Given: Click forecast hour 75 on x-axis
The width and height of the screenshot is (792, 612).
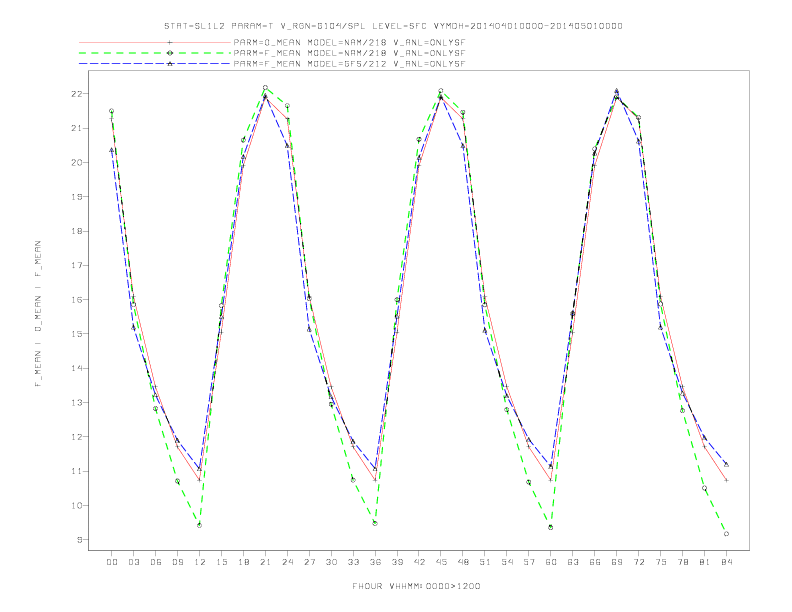Looking at the screenshot, I should pyautogui.click(x=661, y=562).
